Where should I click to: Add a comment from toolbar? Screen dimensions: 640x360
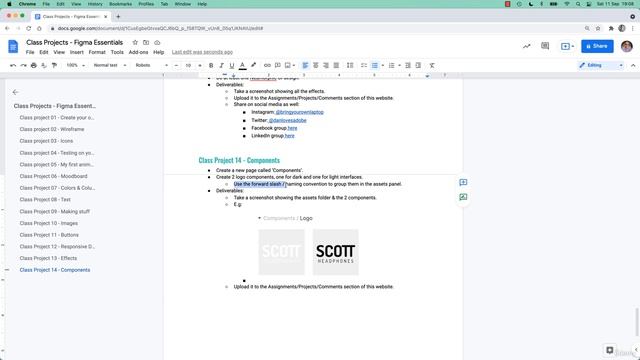278,65
